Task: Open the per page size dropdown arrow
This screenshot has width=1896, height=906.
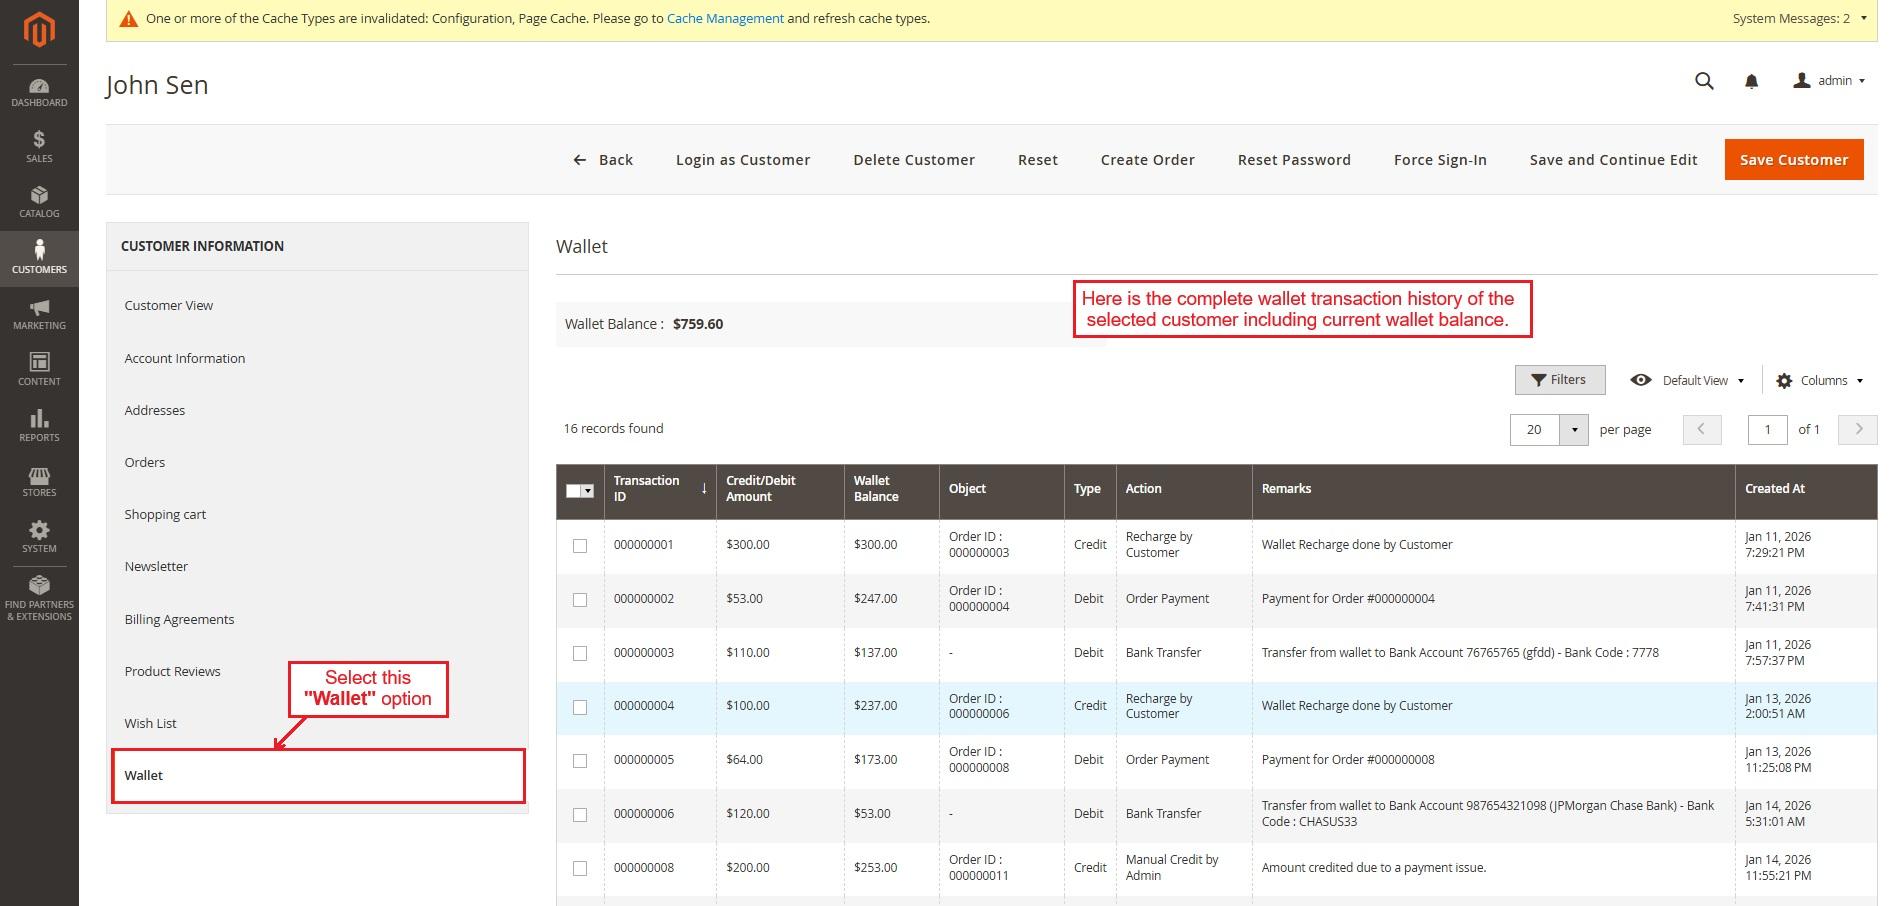Action: [1574, 430]
